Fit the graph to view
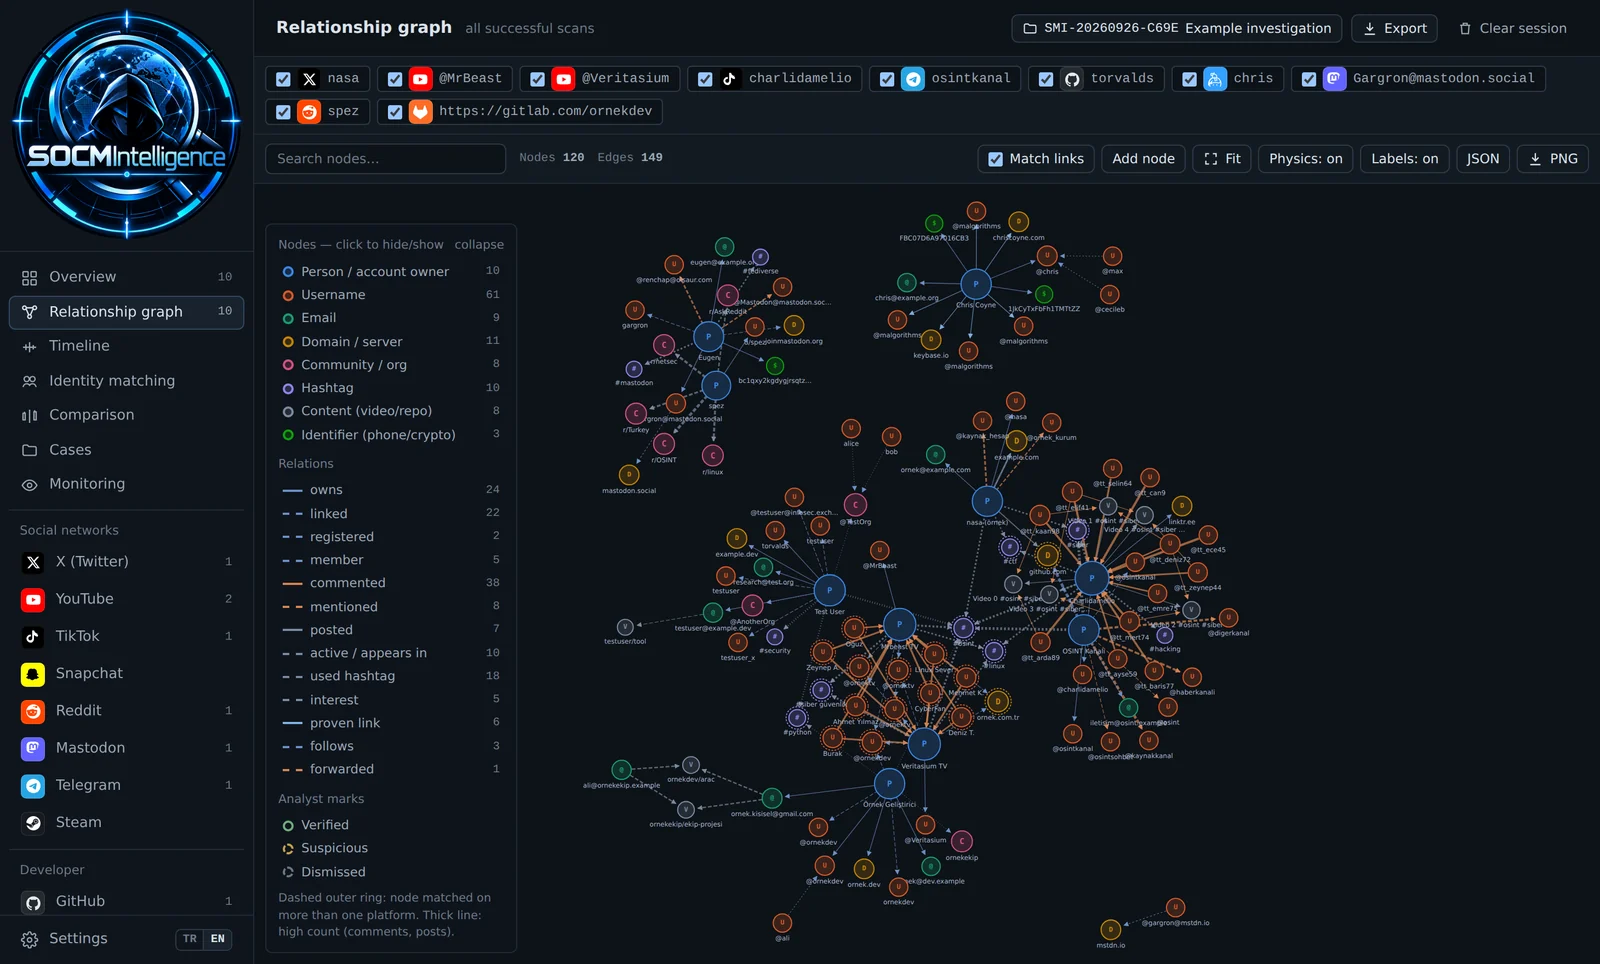Image resolution: width=1600 pixels, height=964 pixels. pyautogui.click(x=1222, y=159)
